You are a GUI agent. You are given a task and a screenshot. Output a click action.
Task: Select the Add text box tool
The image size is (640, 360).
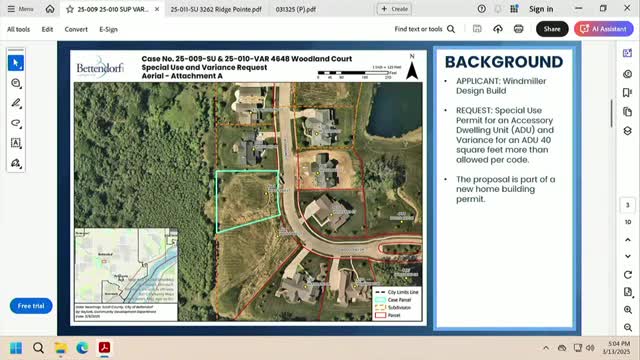point(16,143)
